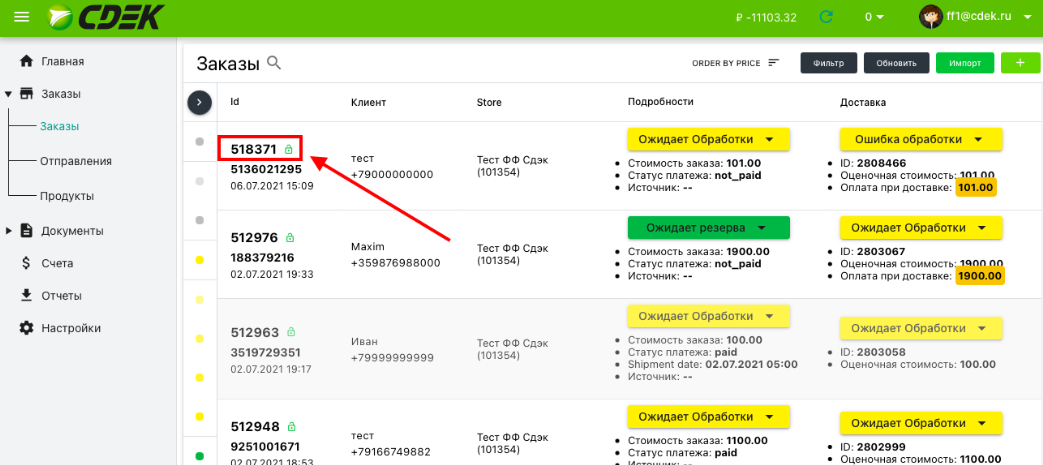Open status dropdown Ожидает Обработки for order 518371

tap(708, 139)
